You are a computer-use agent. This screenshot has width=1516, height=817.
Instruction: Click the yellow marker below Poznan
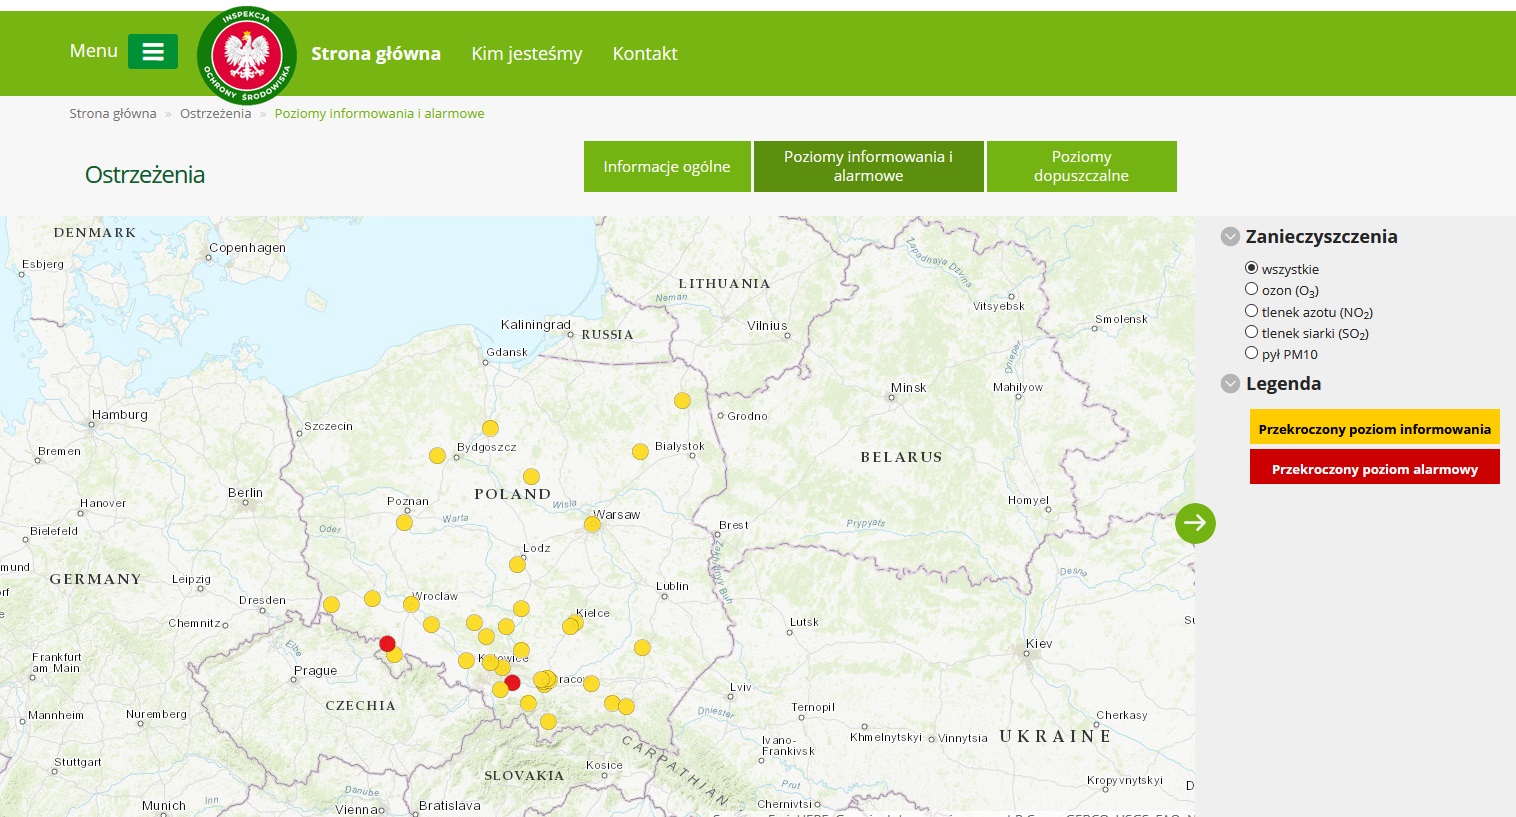coord(404,523)
